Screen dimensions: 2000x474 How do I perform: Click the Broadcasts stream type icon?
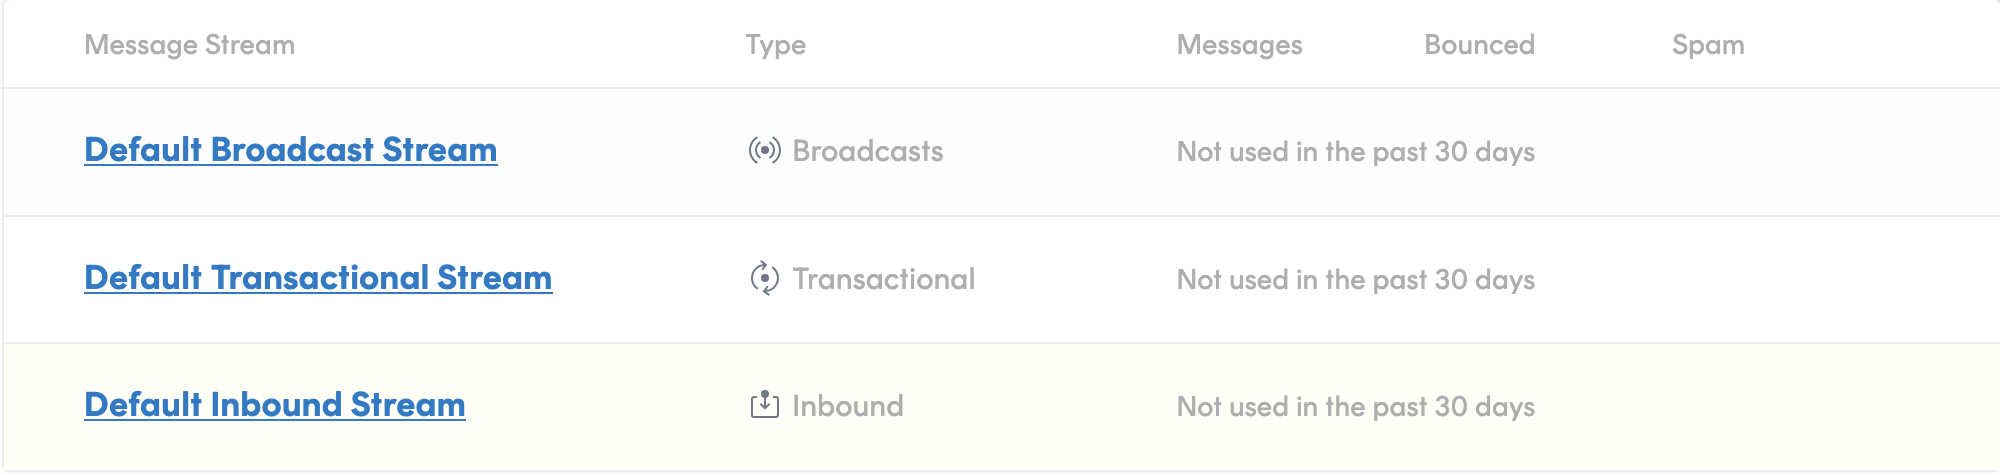click(764, 151)
